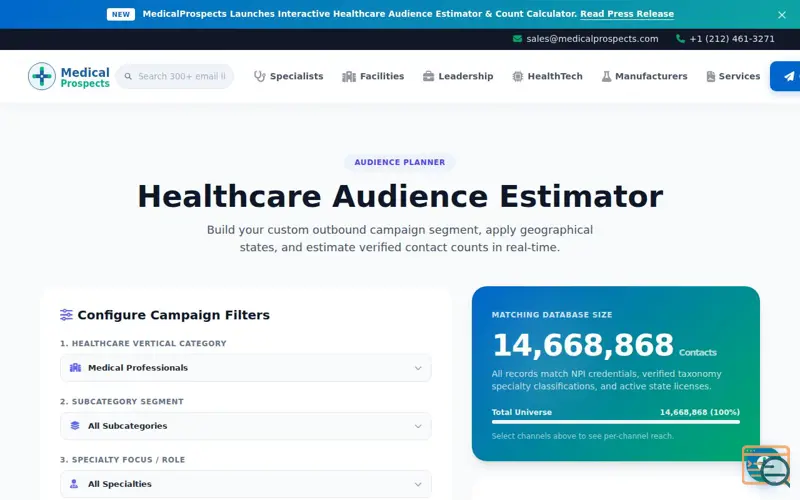The height and width of the screenshot is (500, 800).
Task: Click the search magnifier icon
Action: point(128,77)
